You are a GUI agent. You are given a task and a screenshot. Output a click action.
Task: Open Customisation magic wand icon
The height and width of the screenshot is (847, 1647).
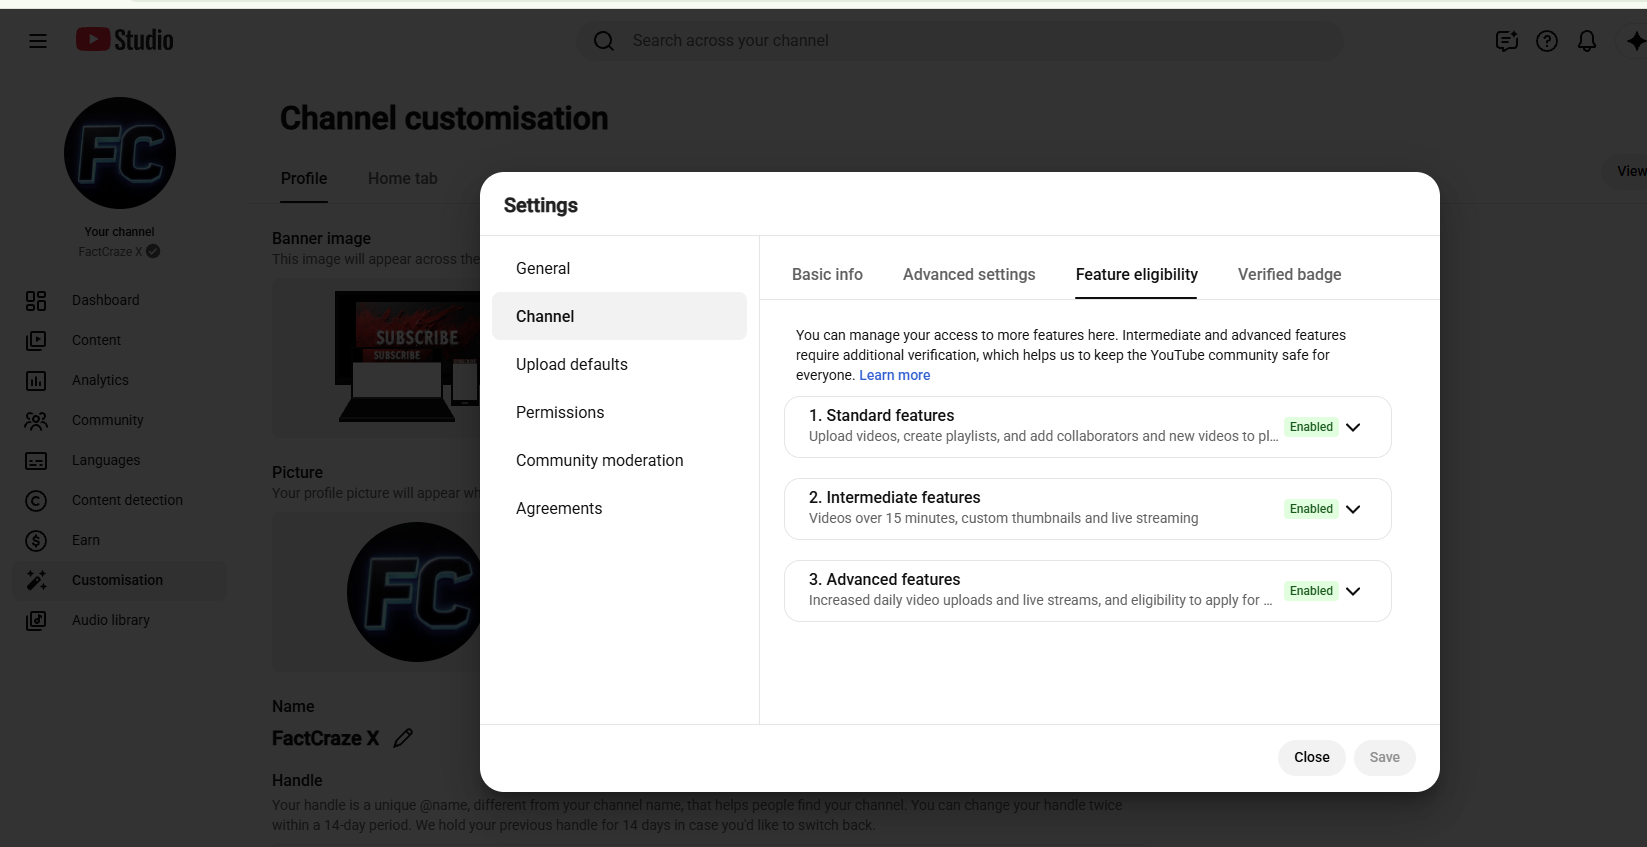36,581
